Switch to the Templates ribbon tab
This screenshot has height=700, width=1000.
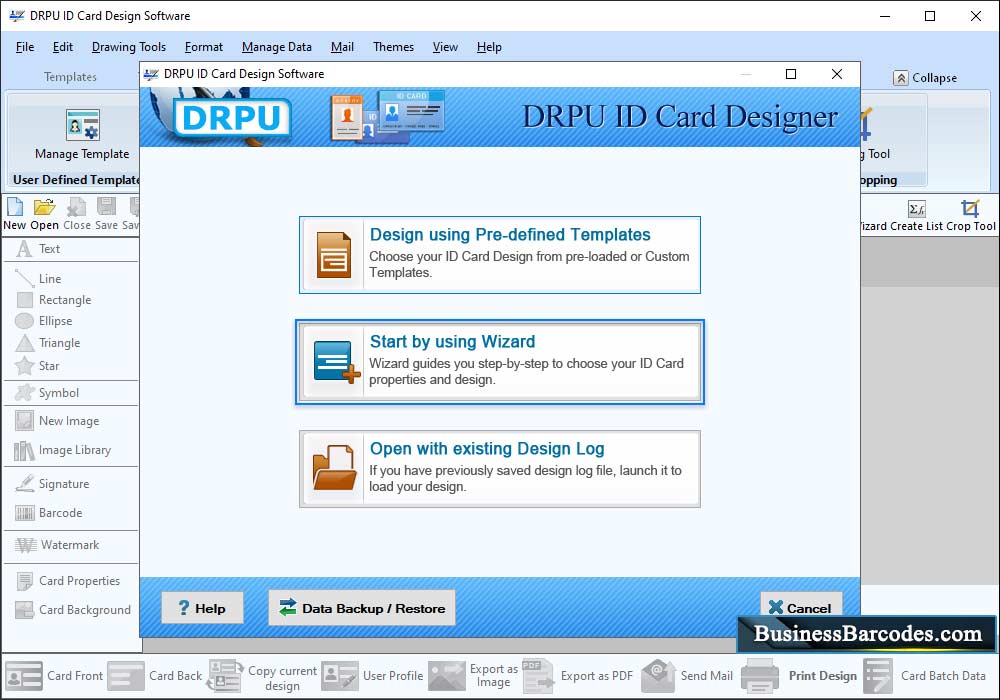[x=70, y=77]
